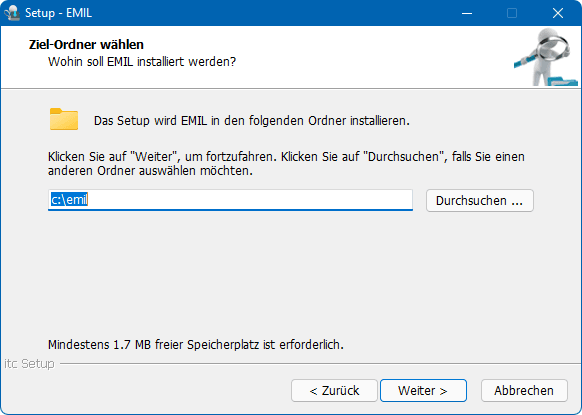Screen dimensions: 582x415
Task: Click the 'itc Setup' footer label
Action: tap(29, 364)
